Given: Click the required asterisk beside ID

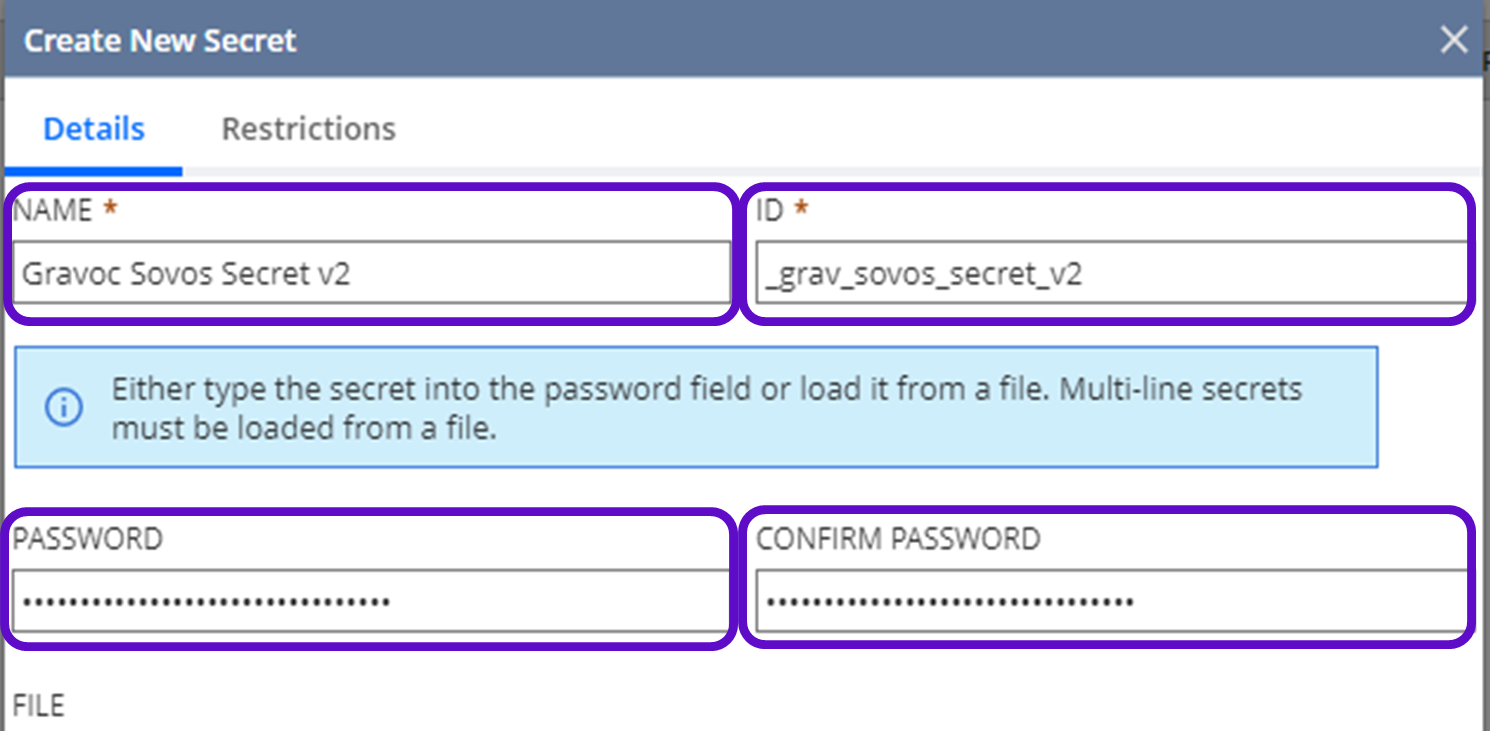Looking at the screenshot, I should pos(800,210).
